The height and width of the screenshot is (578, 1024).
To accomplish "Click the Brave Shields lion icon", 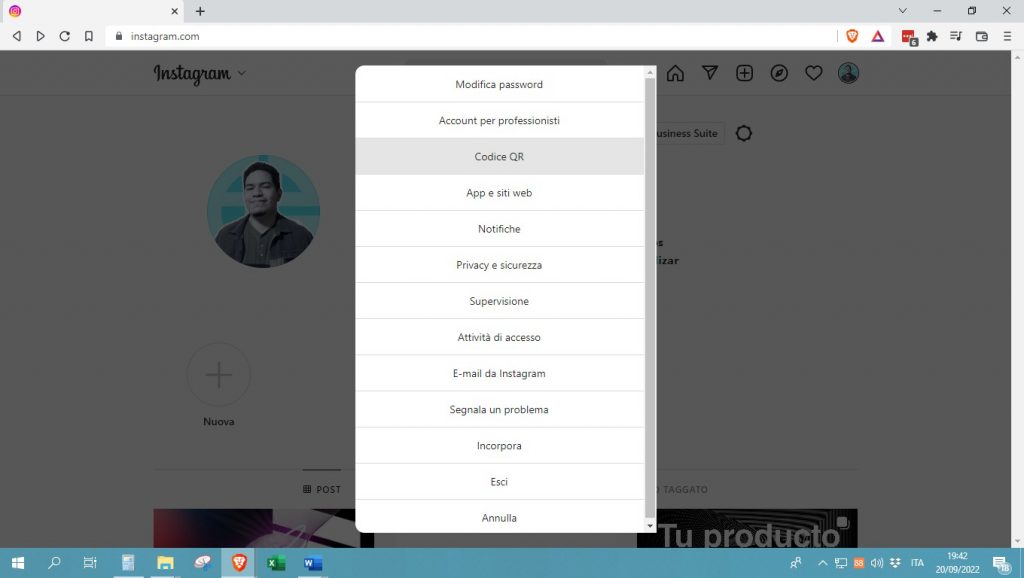I will 852,36.
